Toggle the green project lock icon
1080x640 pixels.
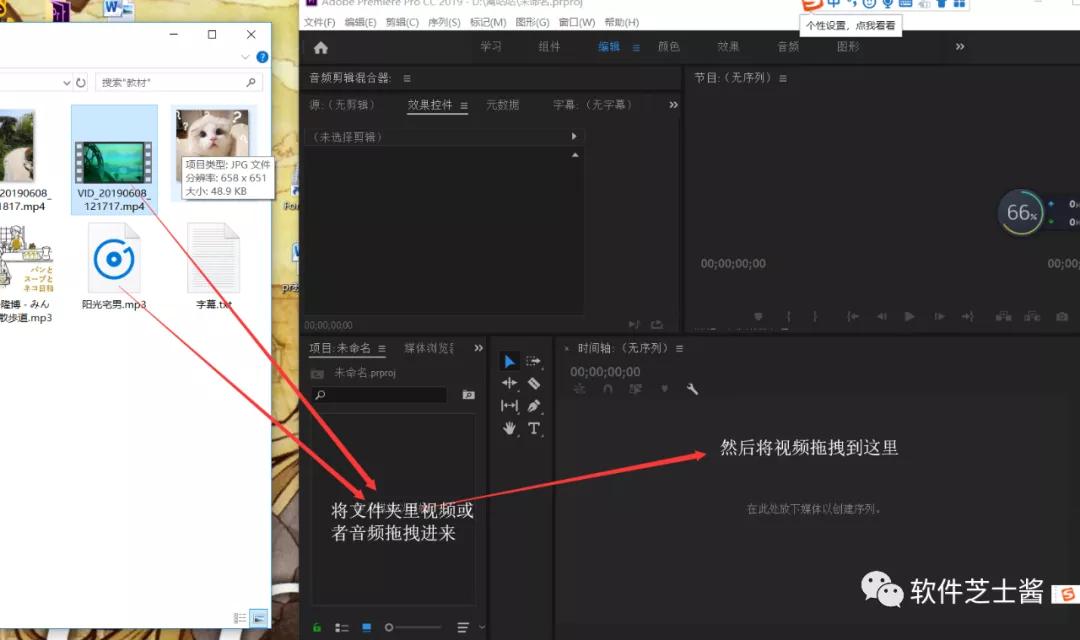pyautogui.click(x=316, y=627)
